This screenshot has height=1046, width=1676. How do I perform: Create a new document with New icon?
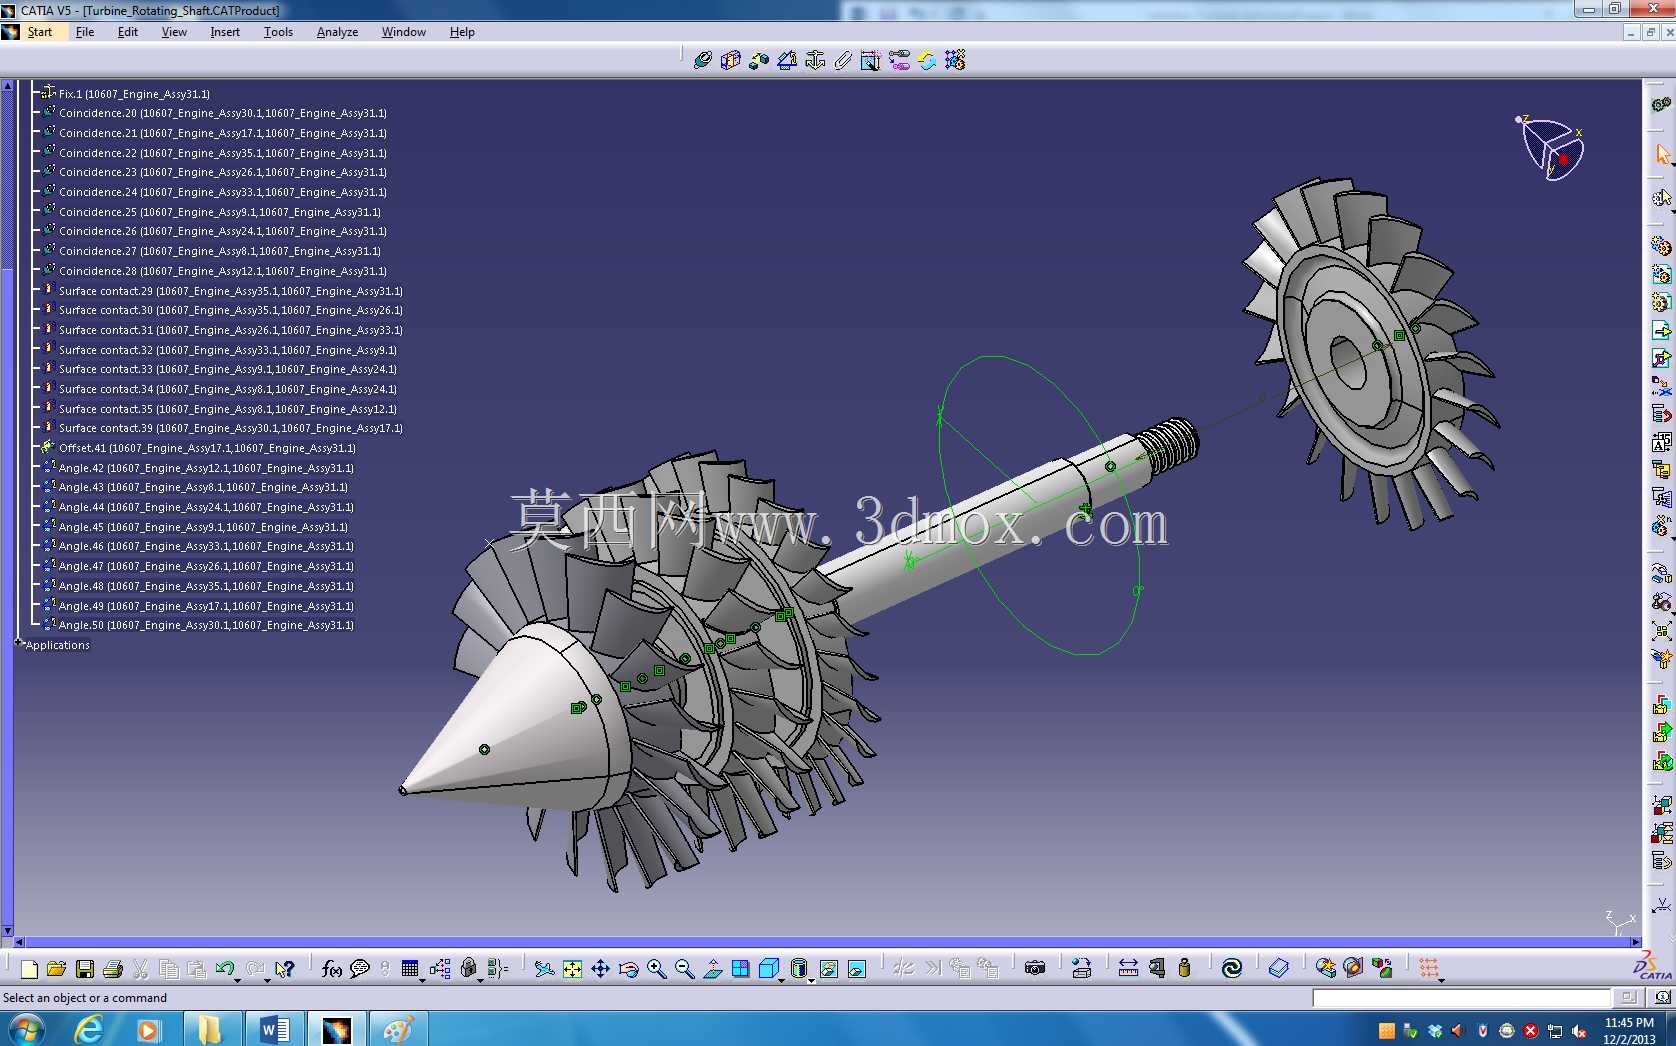[x=29, y=968]
